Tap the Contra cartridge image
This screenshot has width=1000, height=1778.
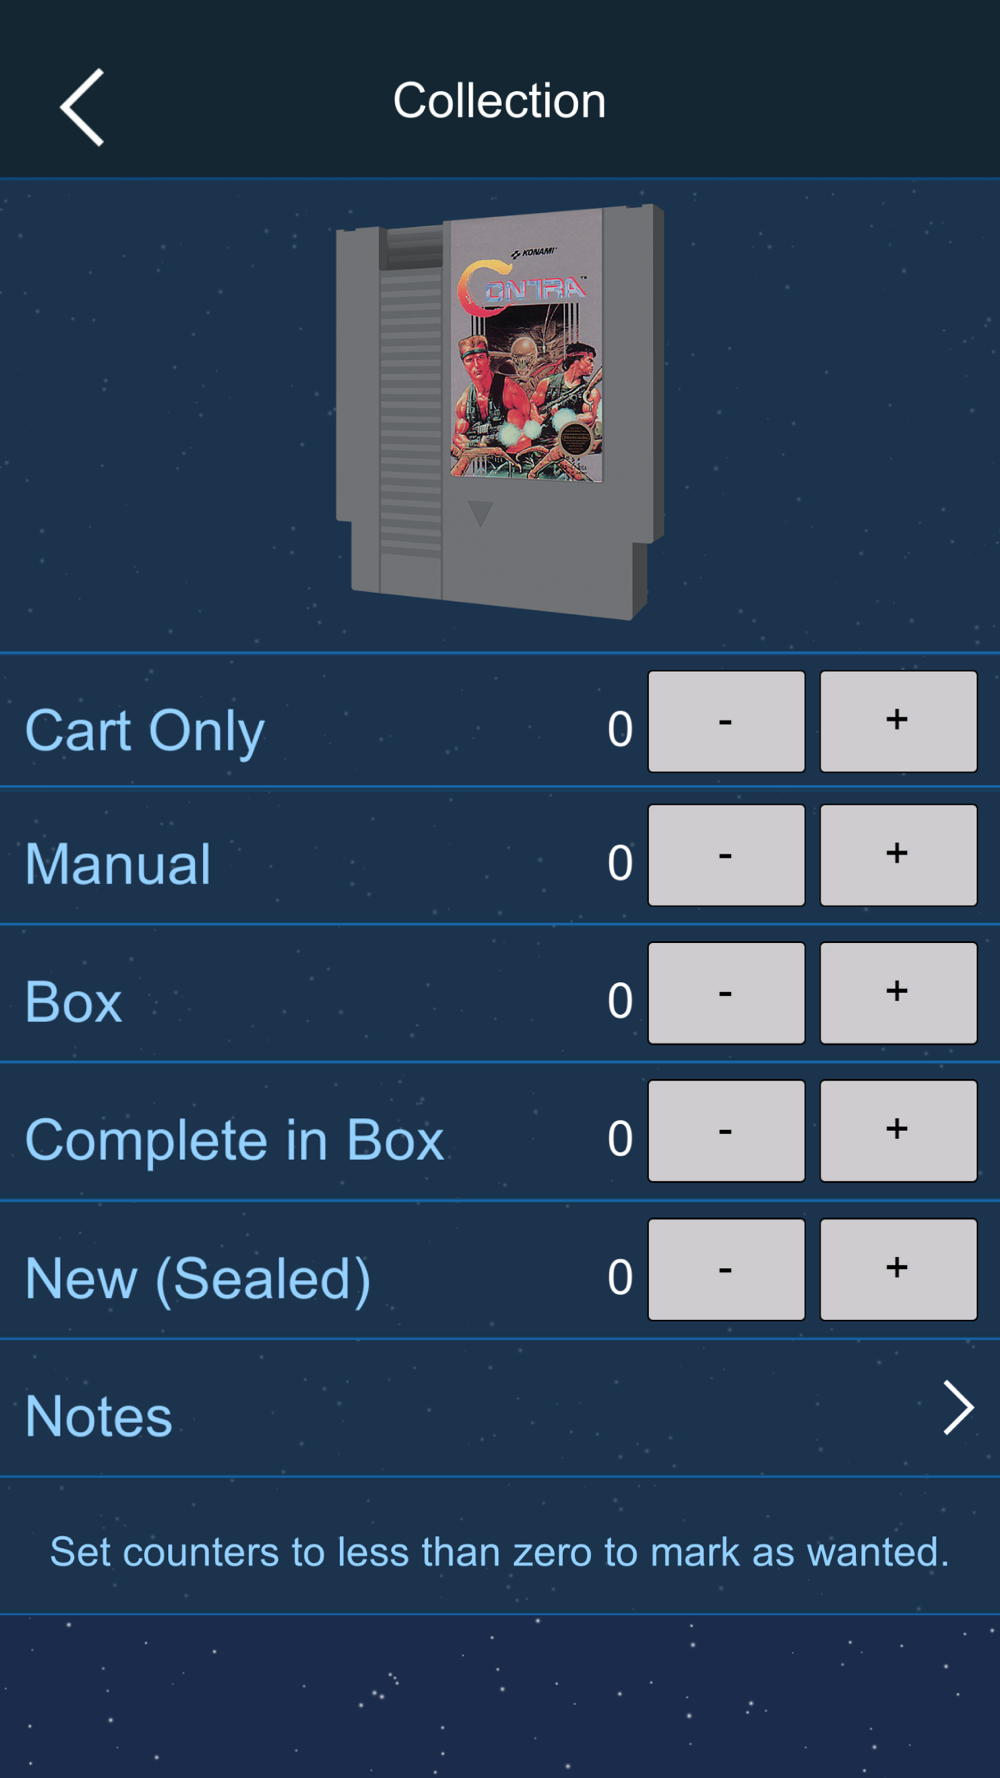pos(500,412)
